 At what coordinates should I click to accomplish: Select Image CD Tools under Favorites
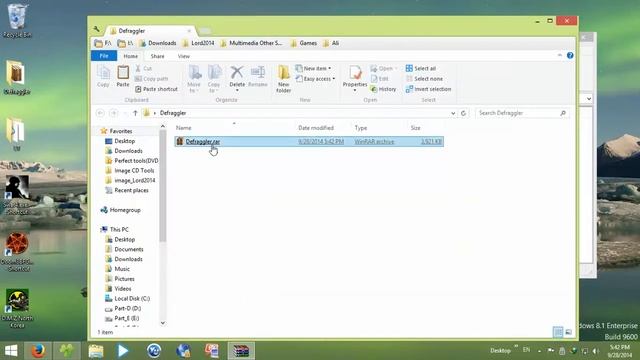click(130, 171)
